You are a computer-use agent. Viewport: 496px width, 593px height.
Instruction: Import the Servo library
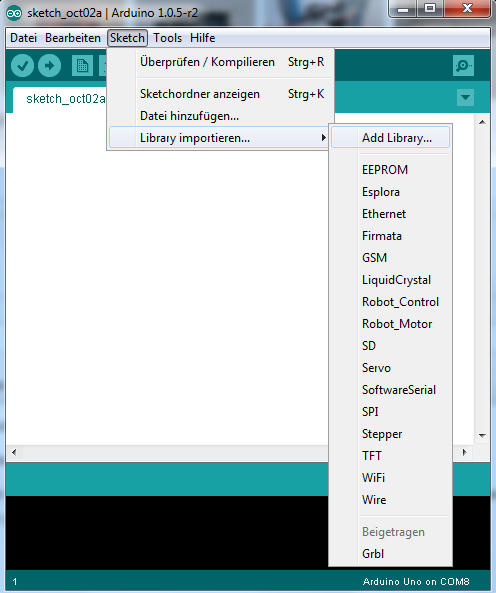pos(391,368)
